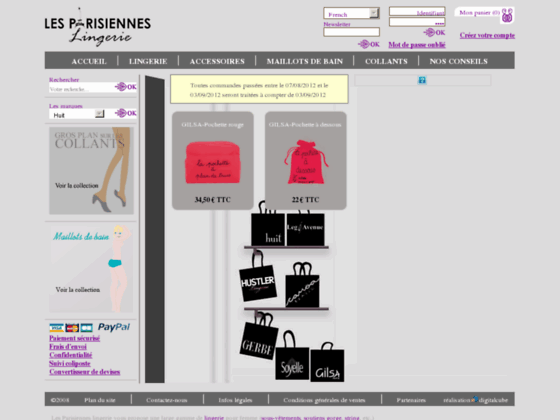Open the GILSA Pochette à dessous image
Viewport: 560px width, 420px height.
tap(306, 162)
